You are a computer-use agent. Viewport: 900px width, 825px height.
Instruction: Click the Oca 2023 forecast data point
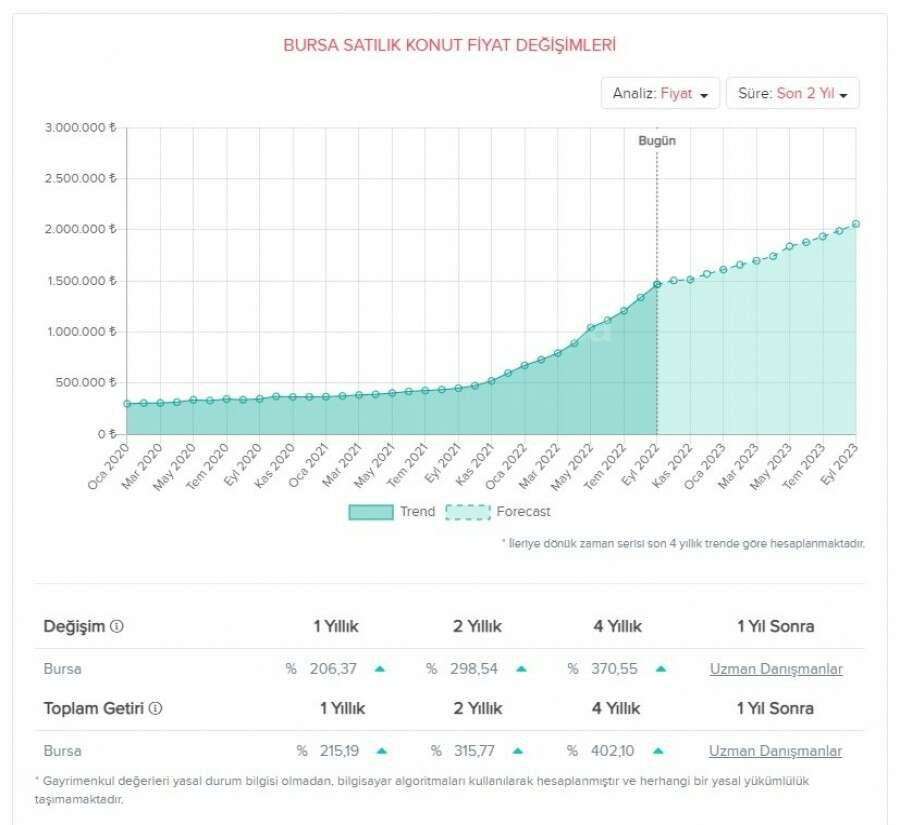click(723, 269)
